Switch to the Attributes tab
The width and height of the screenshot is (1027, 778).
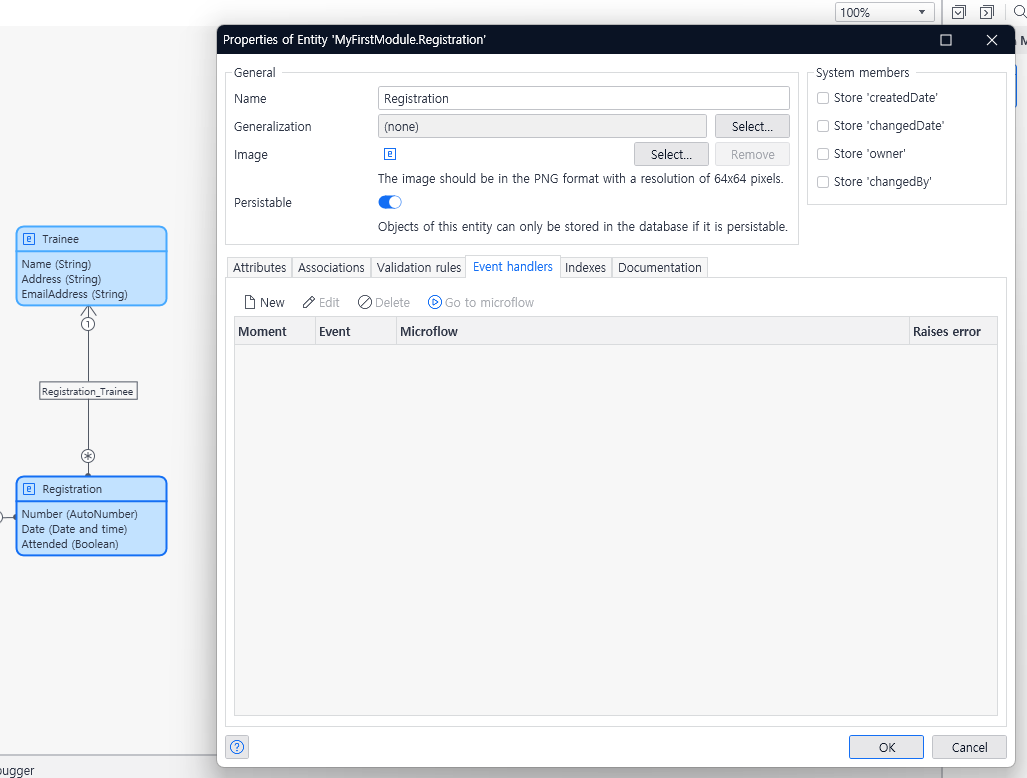(259, 267)
